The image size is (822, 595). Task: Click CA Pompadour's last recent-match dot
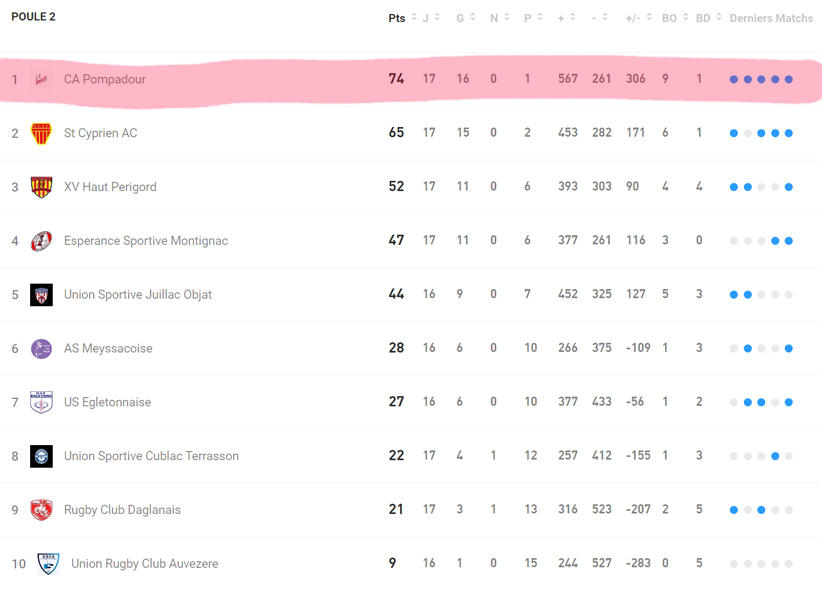click(x=789, y=79)
